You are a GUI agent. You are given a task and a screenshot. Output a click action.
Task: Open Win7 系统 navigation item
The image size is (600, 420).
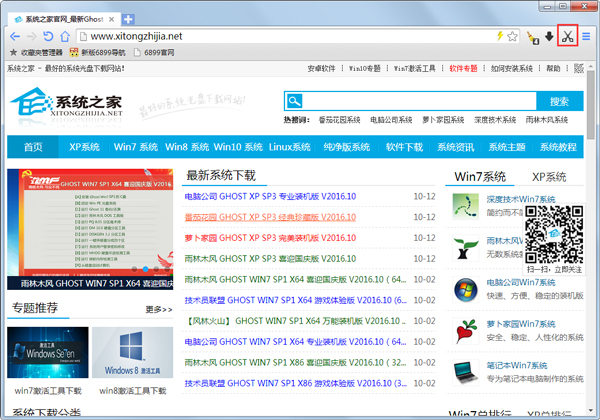click(x=136, y=147)
